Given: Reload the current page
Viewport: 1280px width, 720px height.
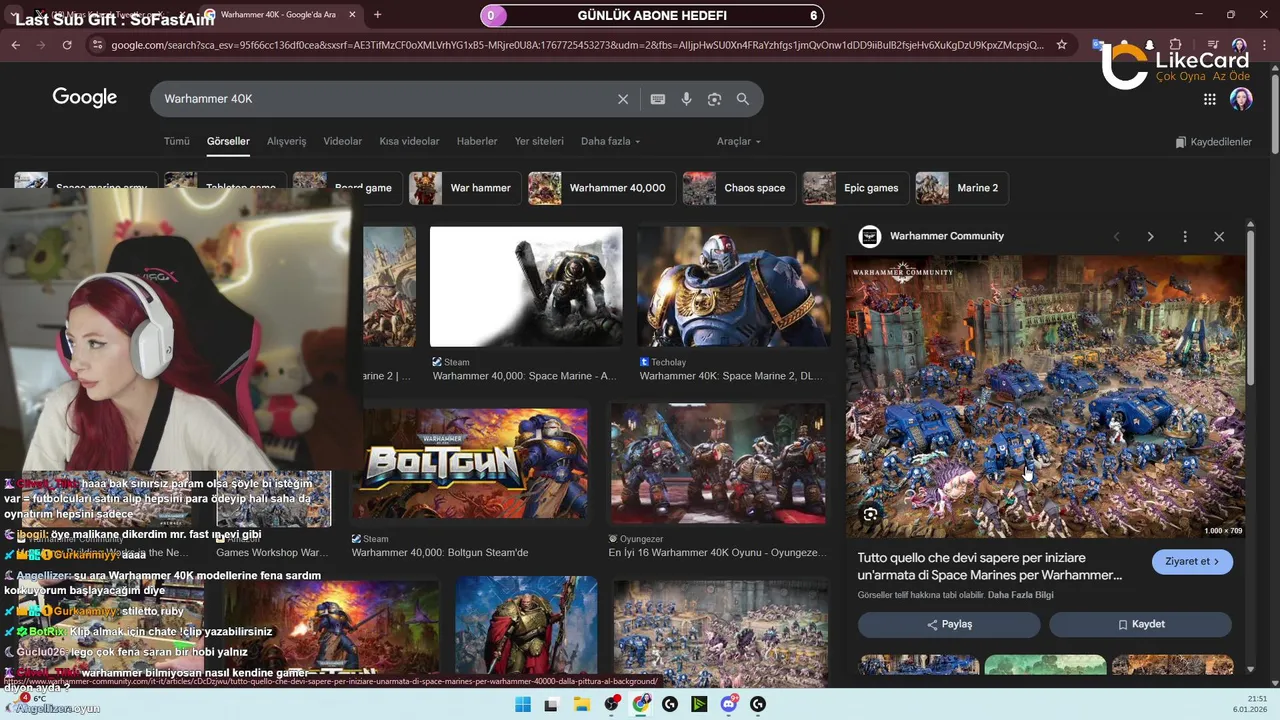Looking at the screenshot, I should click(67, 45).
